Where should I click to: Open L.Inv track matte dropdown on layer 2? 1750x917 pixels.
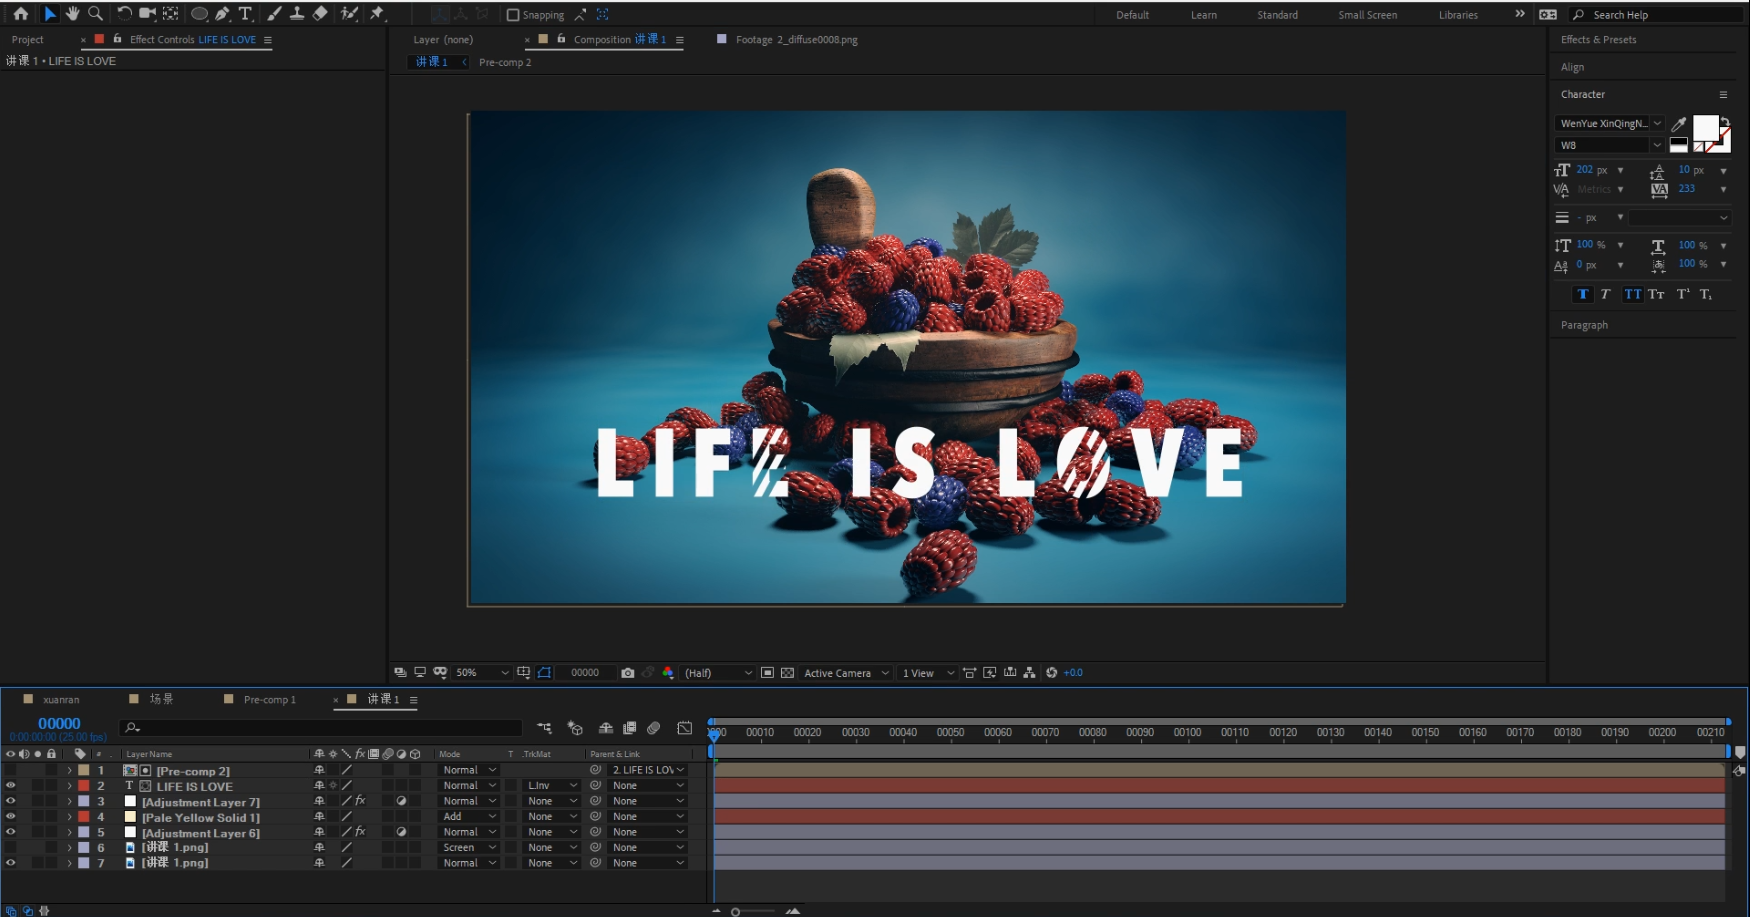pos(551,786)
